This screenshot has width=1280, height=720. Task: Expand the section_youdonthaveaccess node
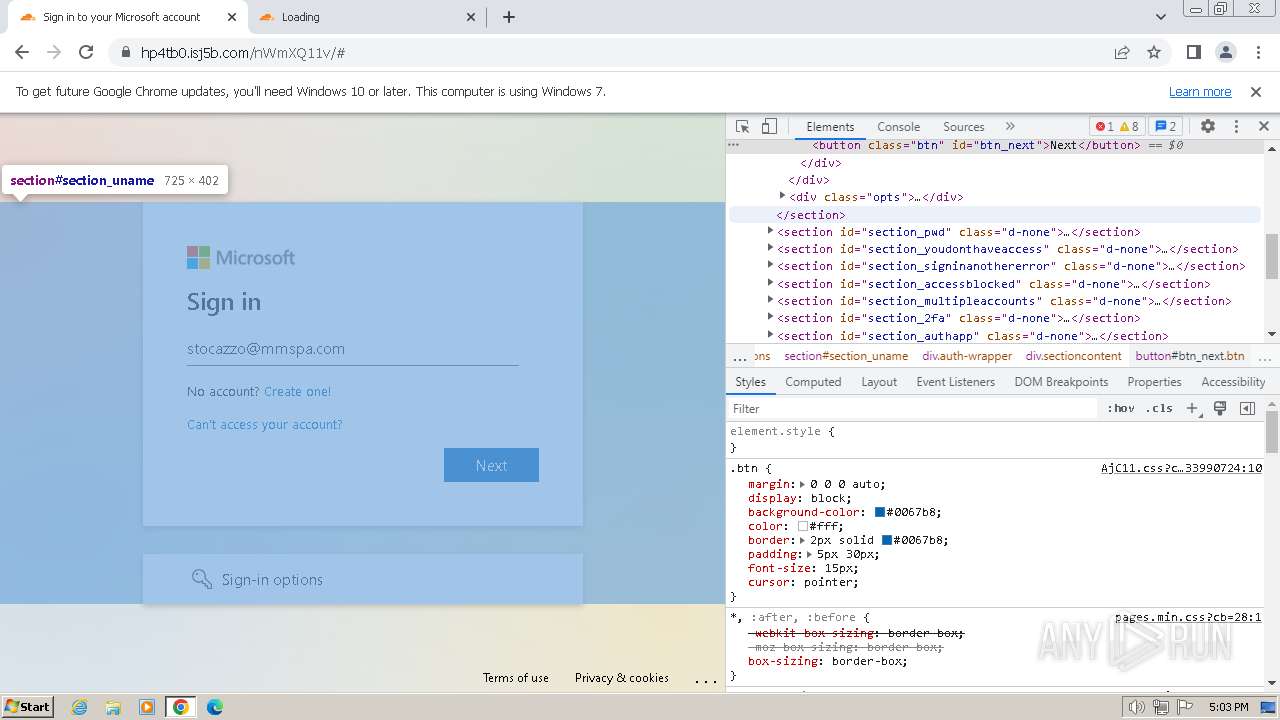(770, 248)
